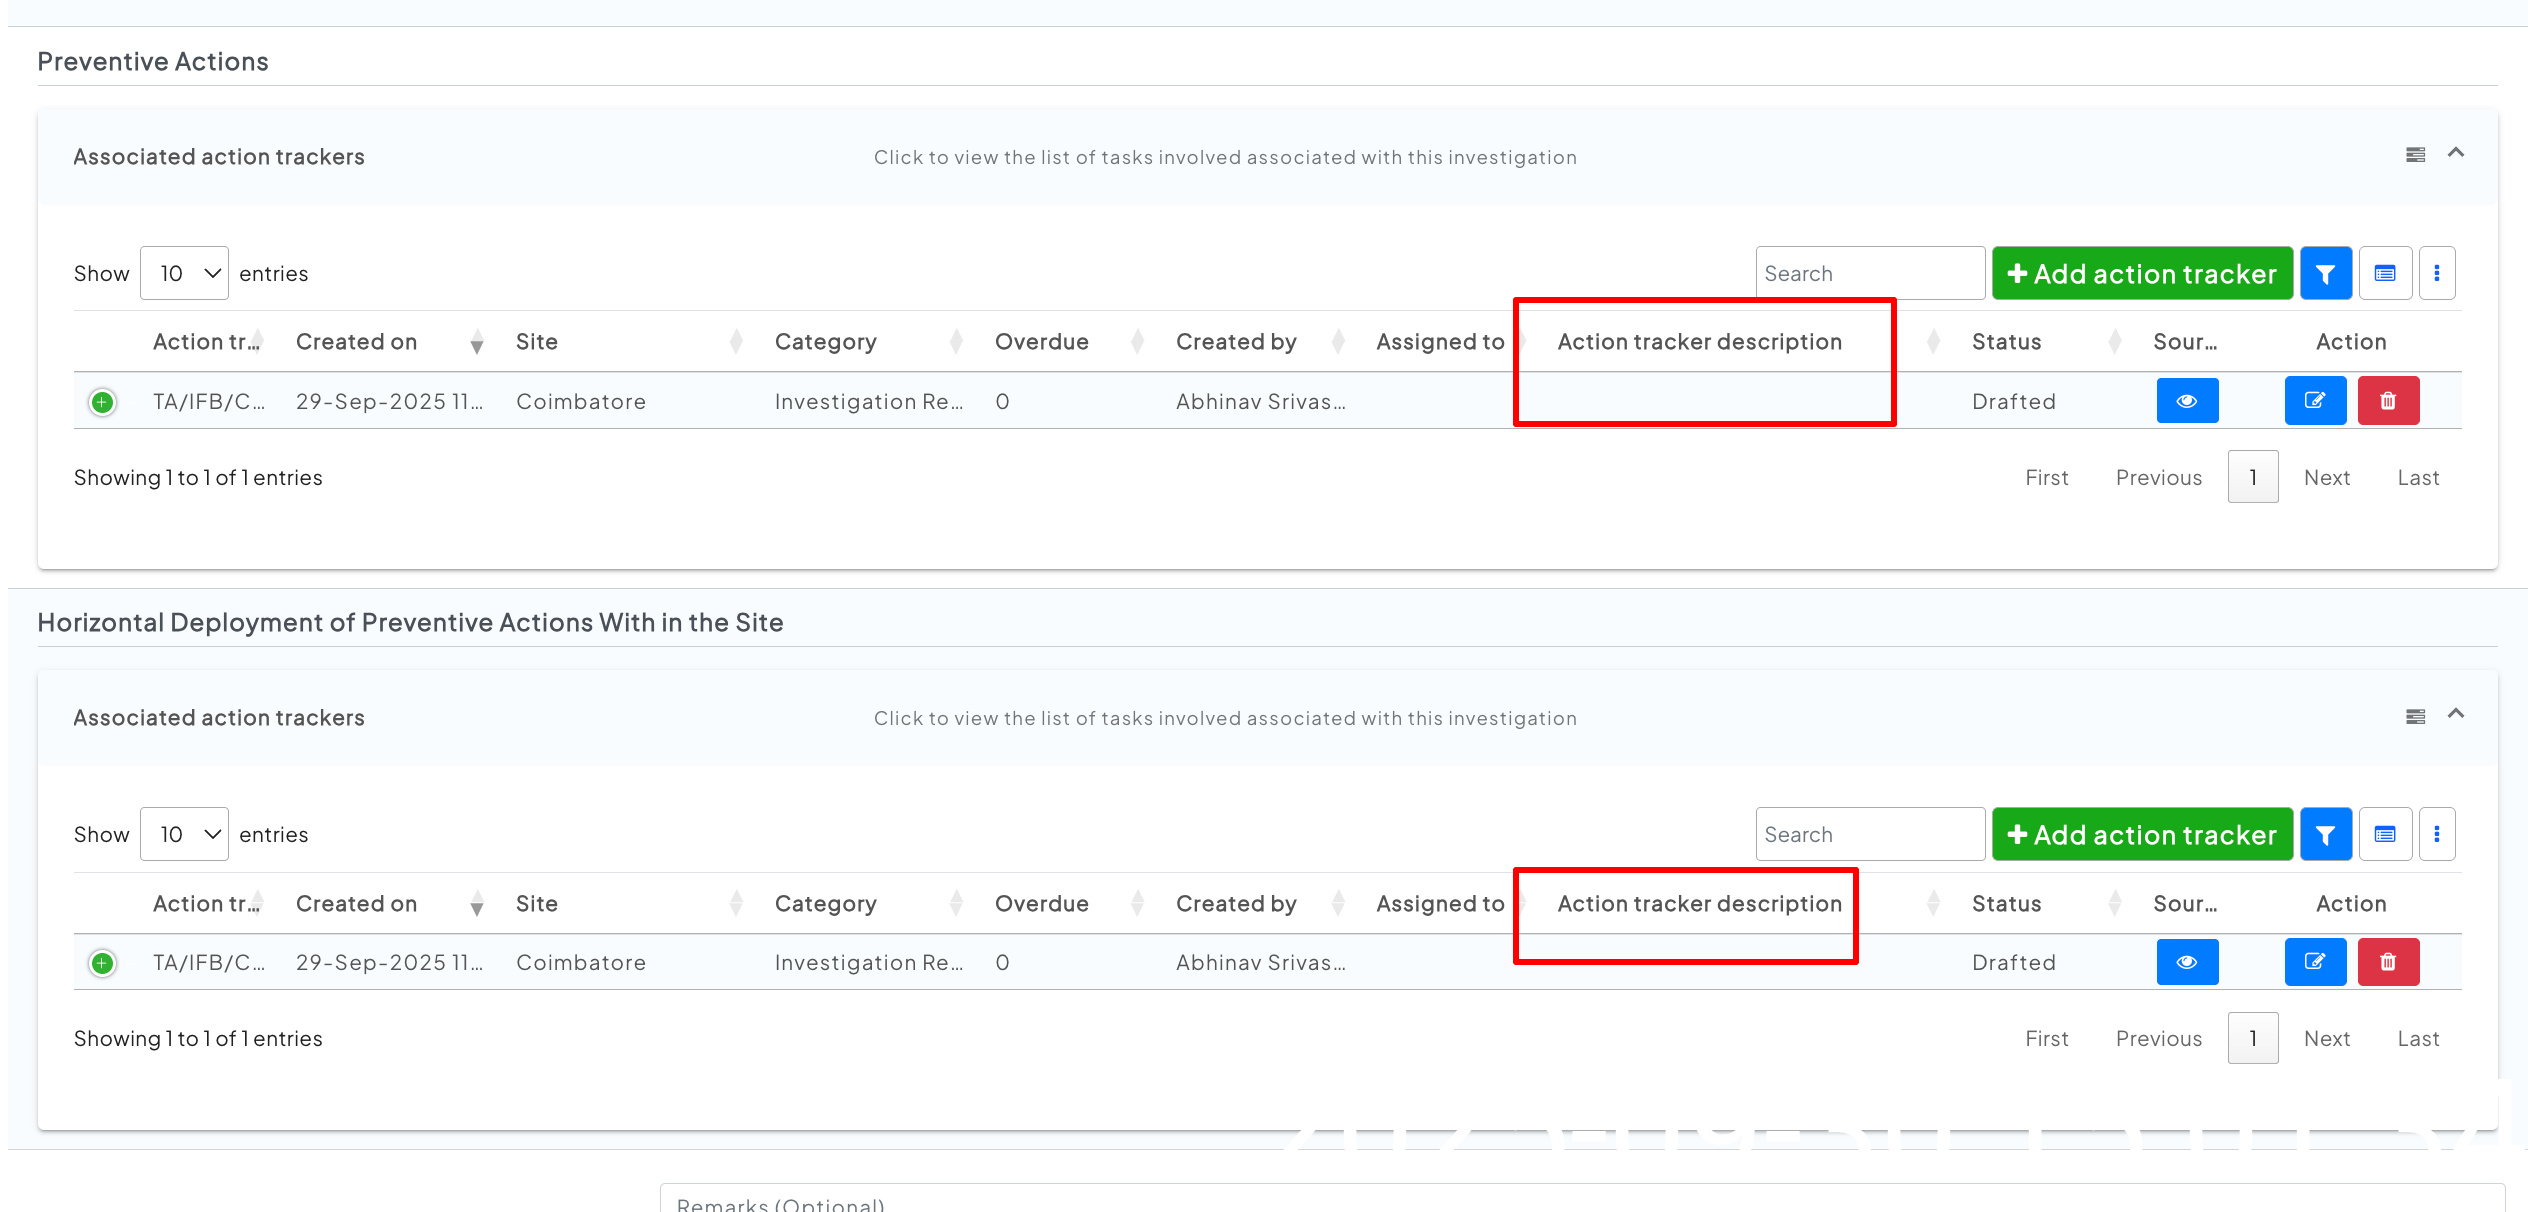Expand row with green plus in Preventive Actions
This screenshot has height=1212, width=2528.
click(102, 402)
